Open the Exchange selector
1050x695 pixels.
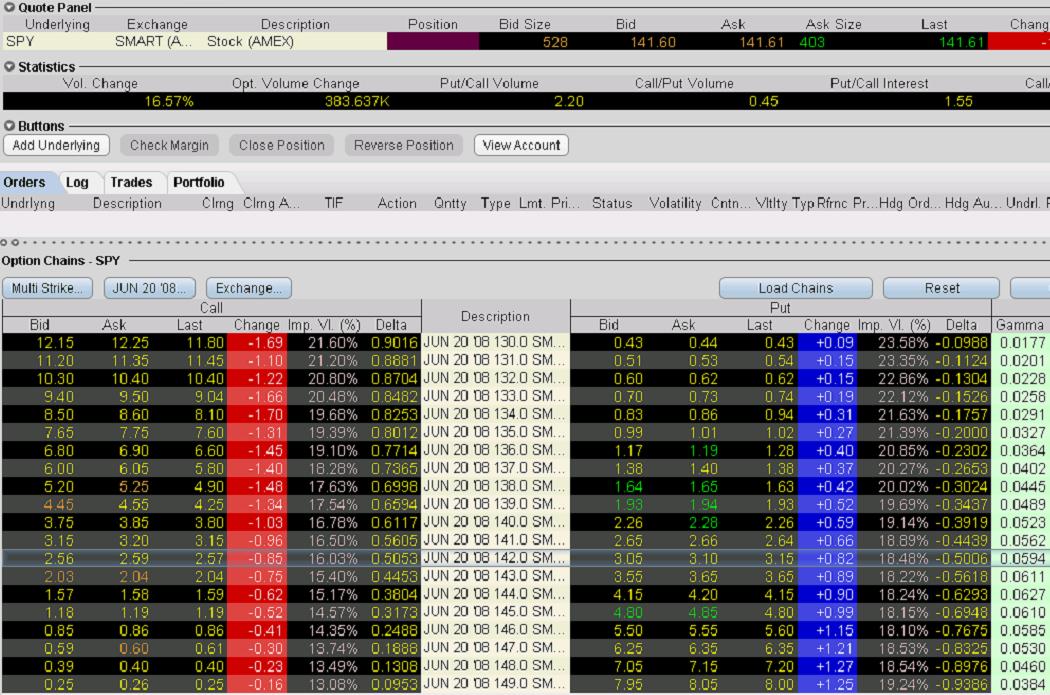click(x=248, y=288)
